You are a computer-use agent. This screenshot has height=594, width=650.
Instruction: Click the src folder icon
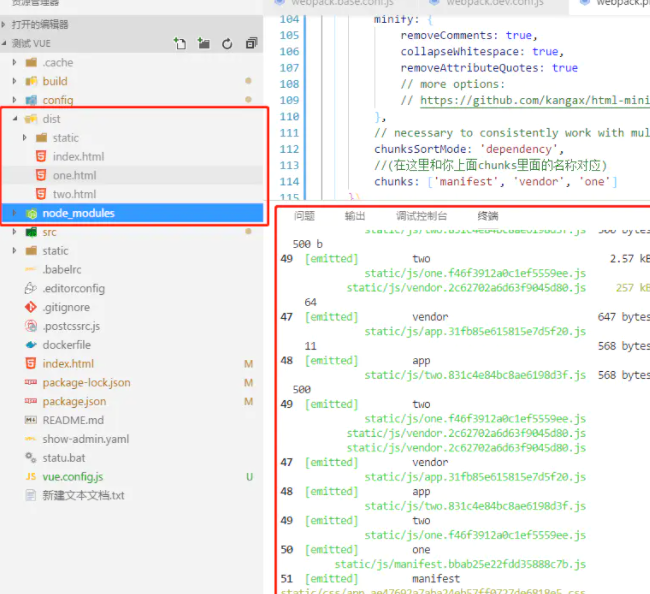31,232
